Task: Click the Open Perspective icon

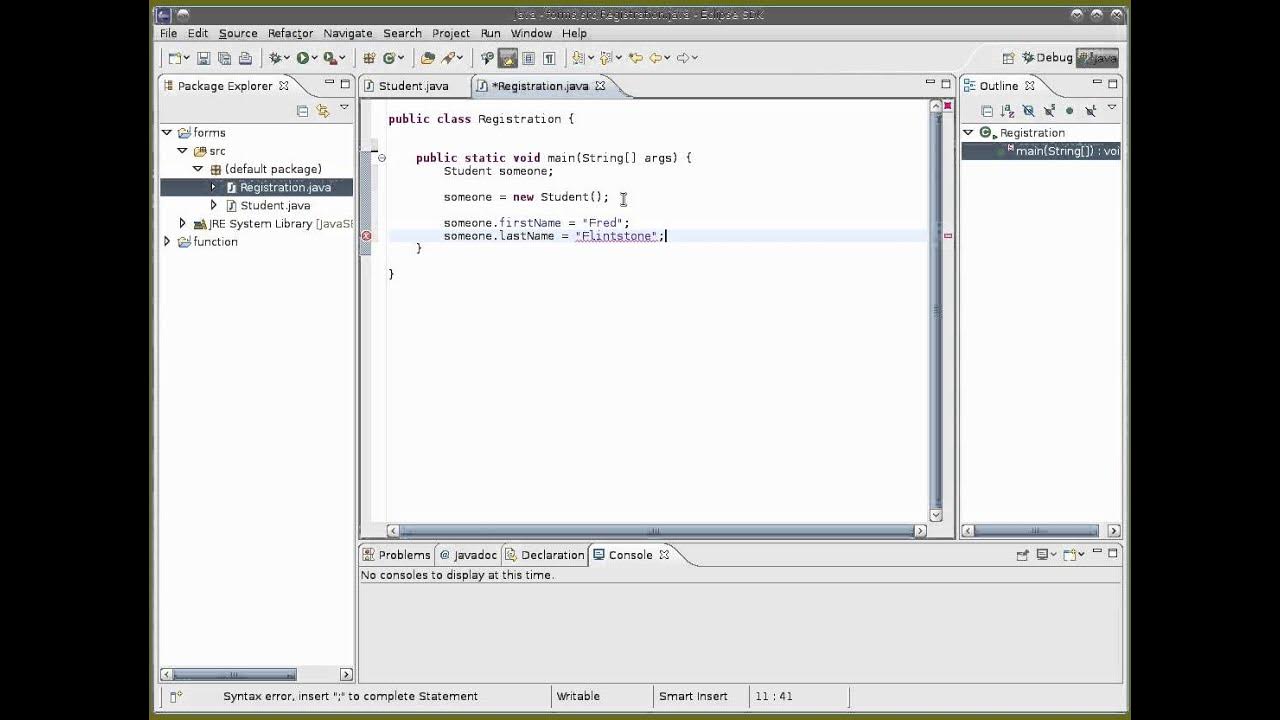Action: pyautogui.click(x=1008, y=58)
